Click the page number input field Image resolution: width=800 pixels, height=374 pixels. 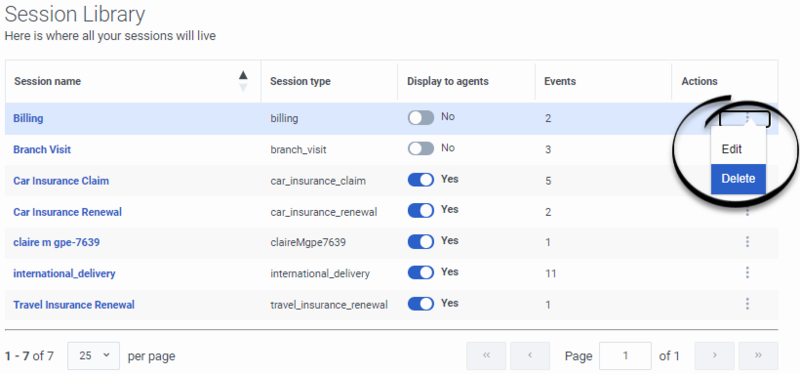pyautogui.click(x=626, y=356)
